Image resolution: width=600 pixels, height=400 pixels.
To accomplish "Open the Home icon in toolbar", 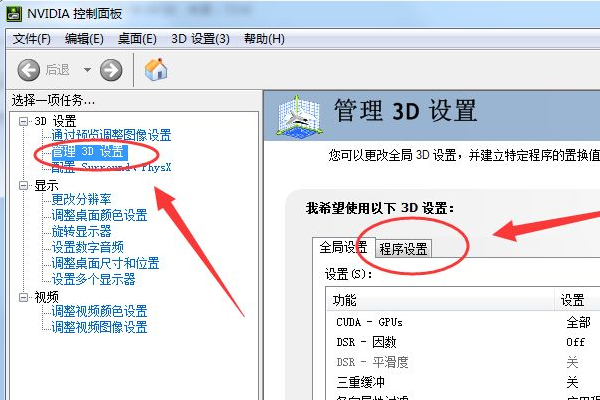I will pos(156,69).
